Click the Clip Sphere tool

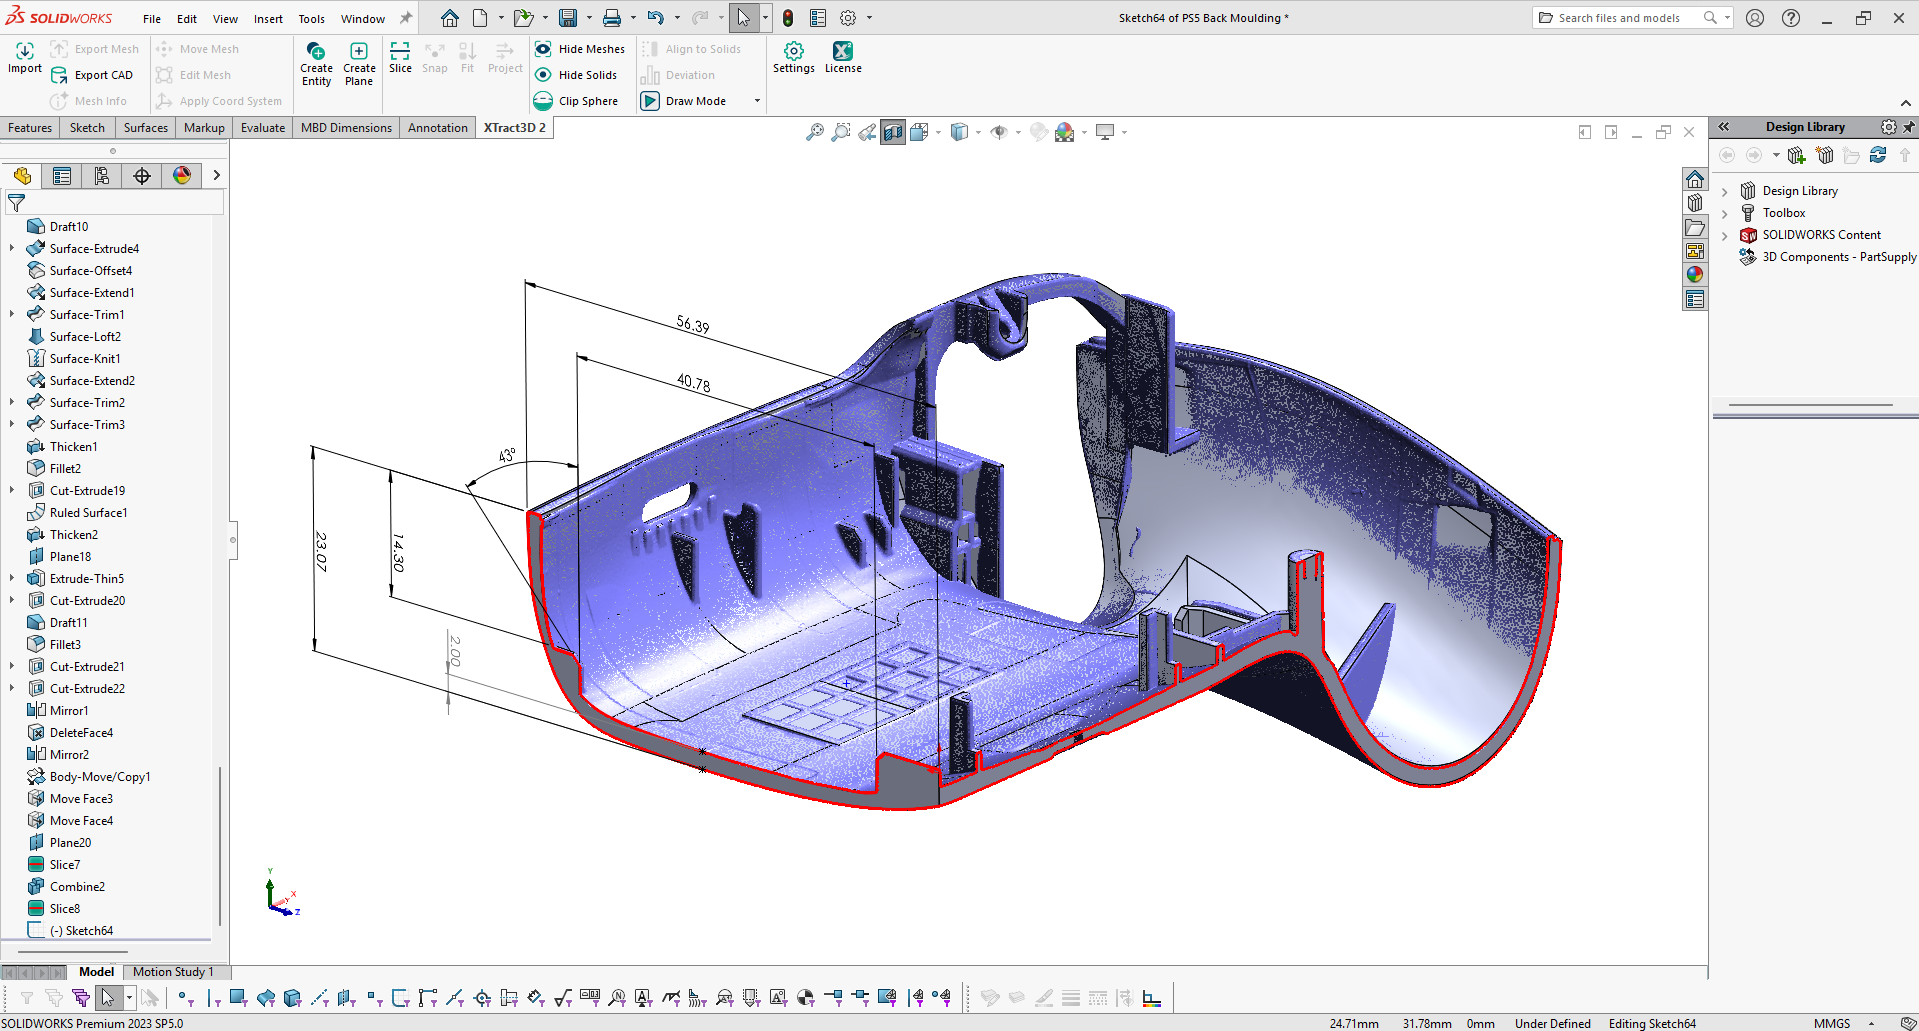click(580, 100)
